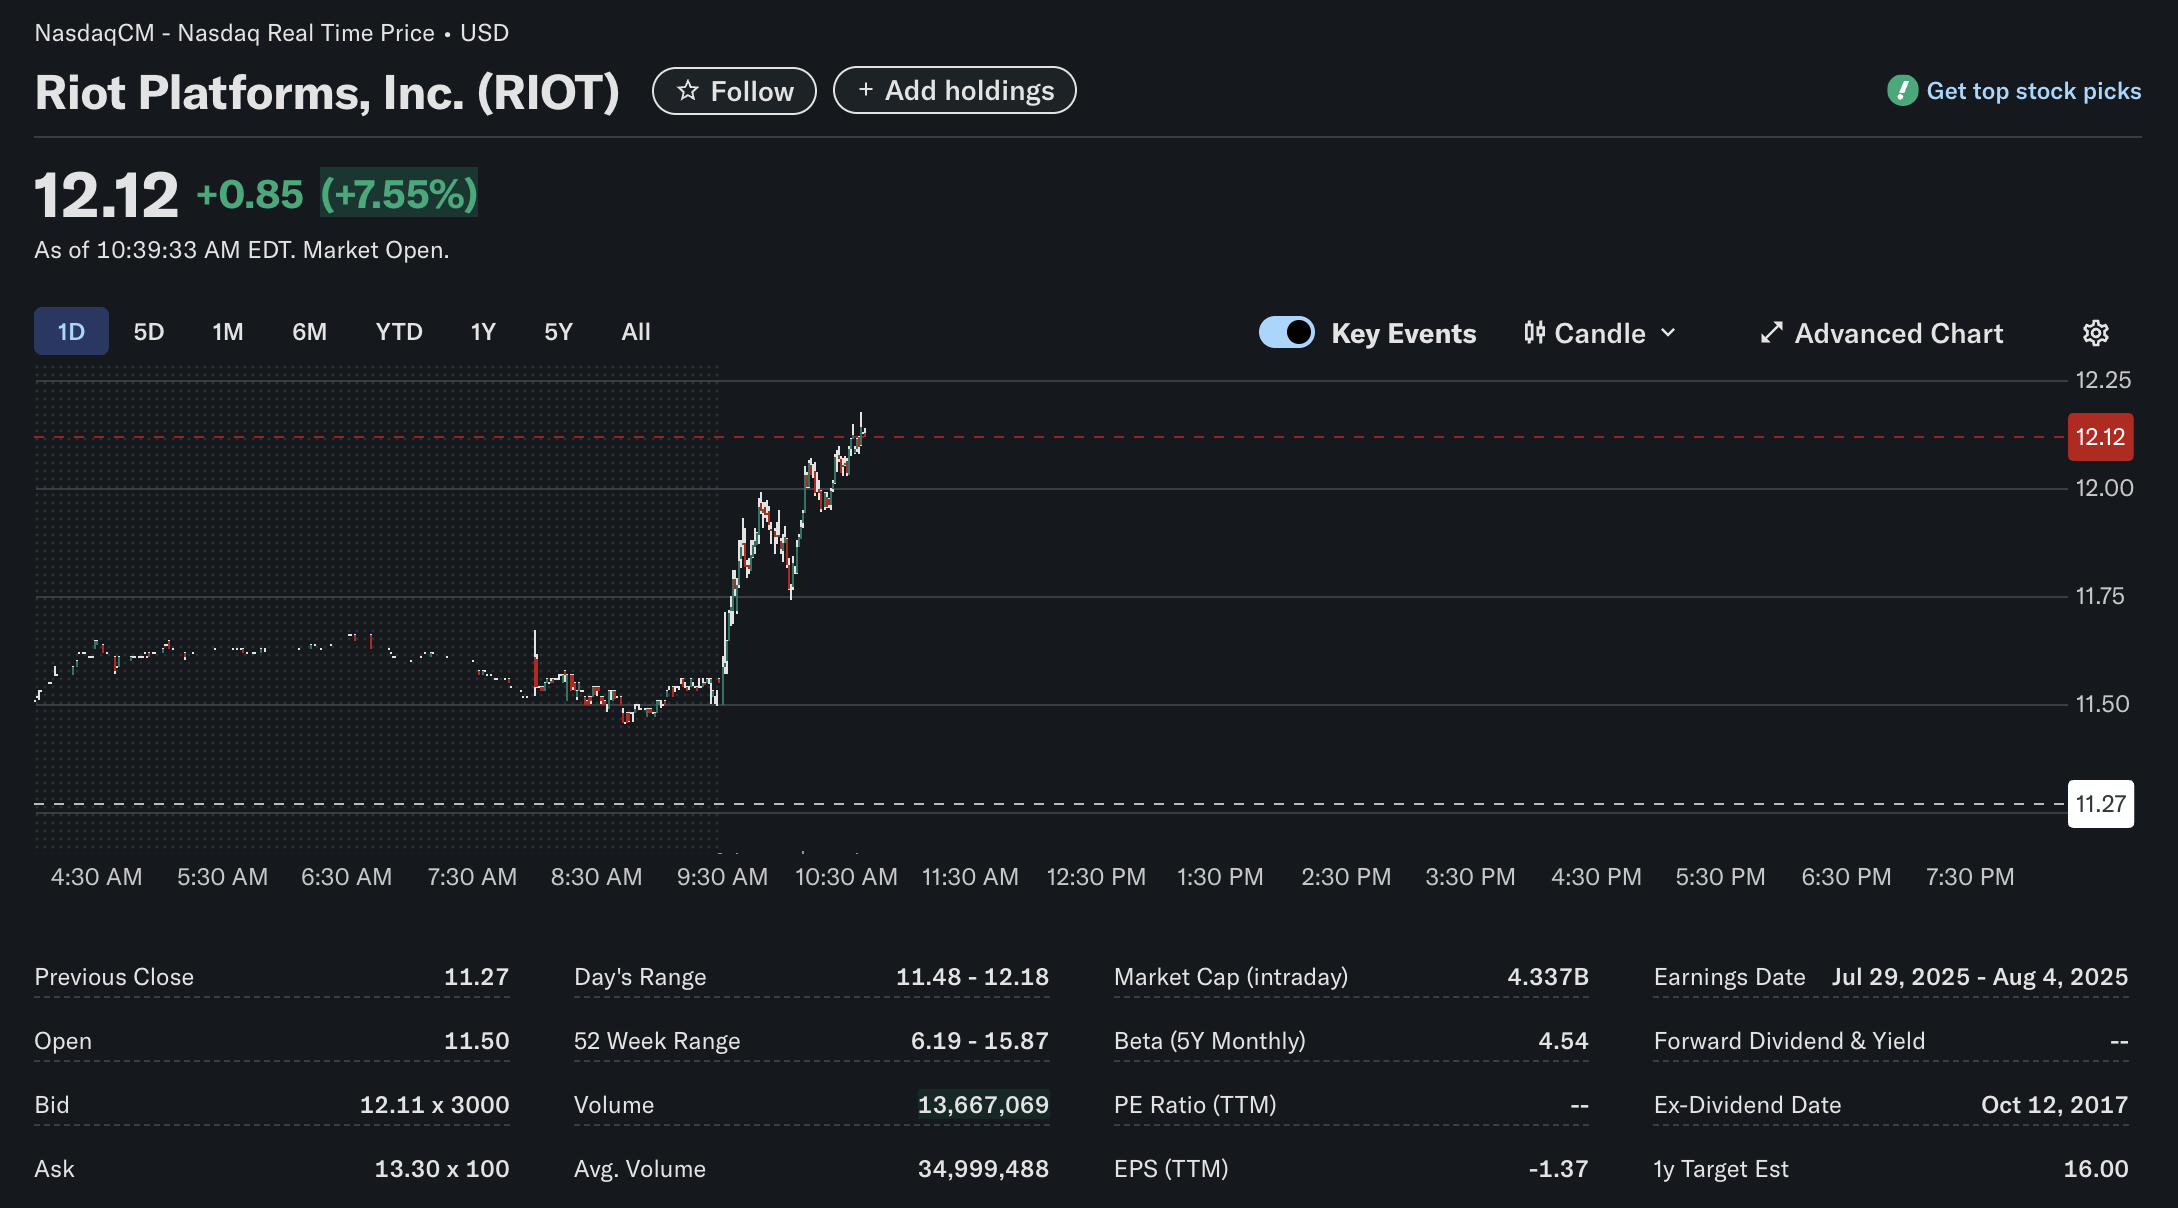Click the 16.00 target estimate value

pos(2096,1169)
